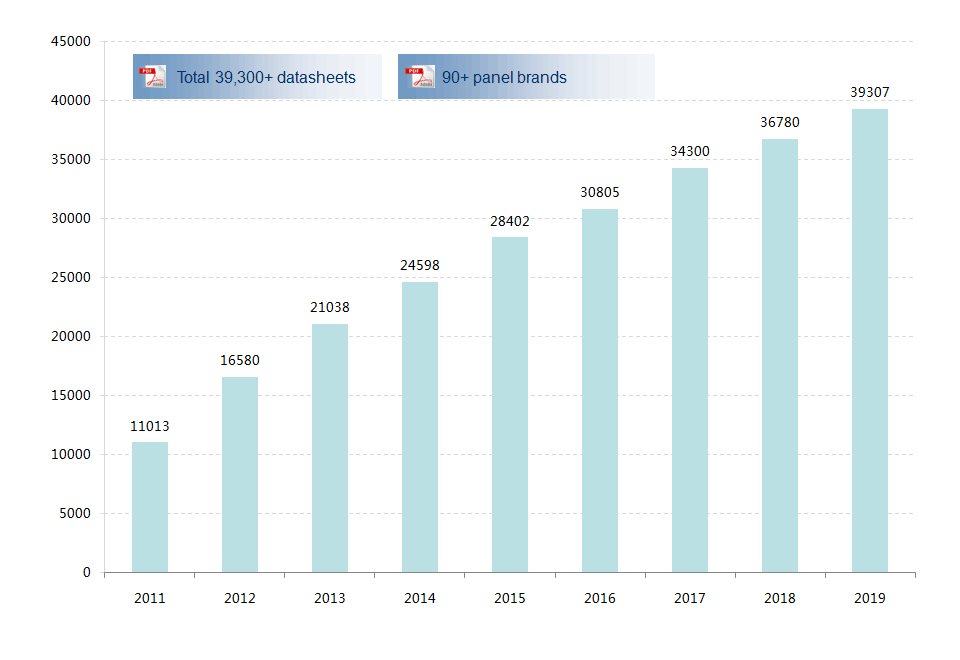The height and width of the screenshot is (660, 960).
Task: Select the 2018 chart bar
Action: tap(780, 355)
